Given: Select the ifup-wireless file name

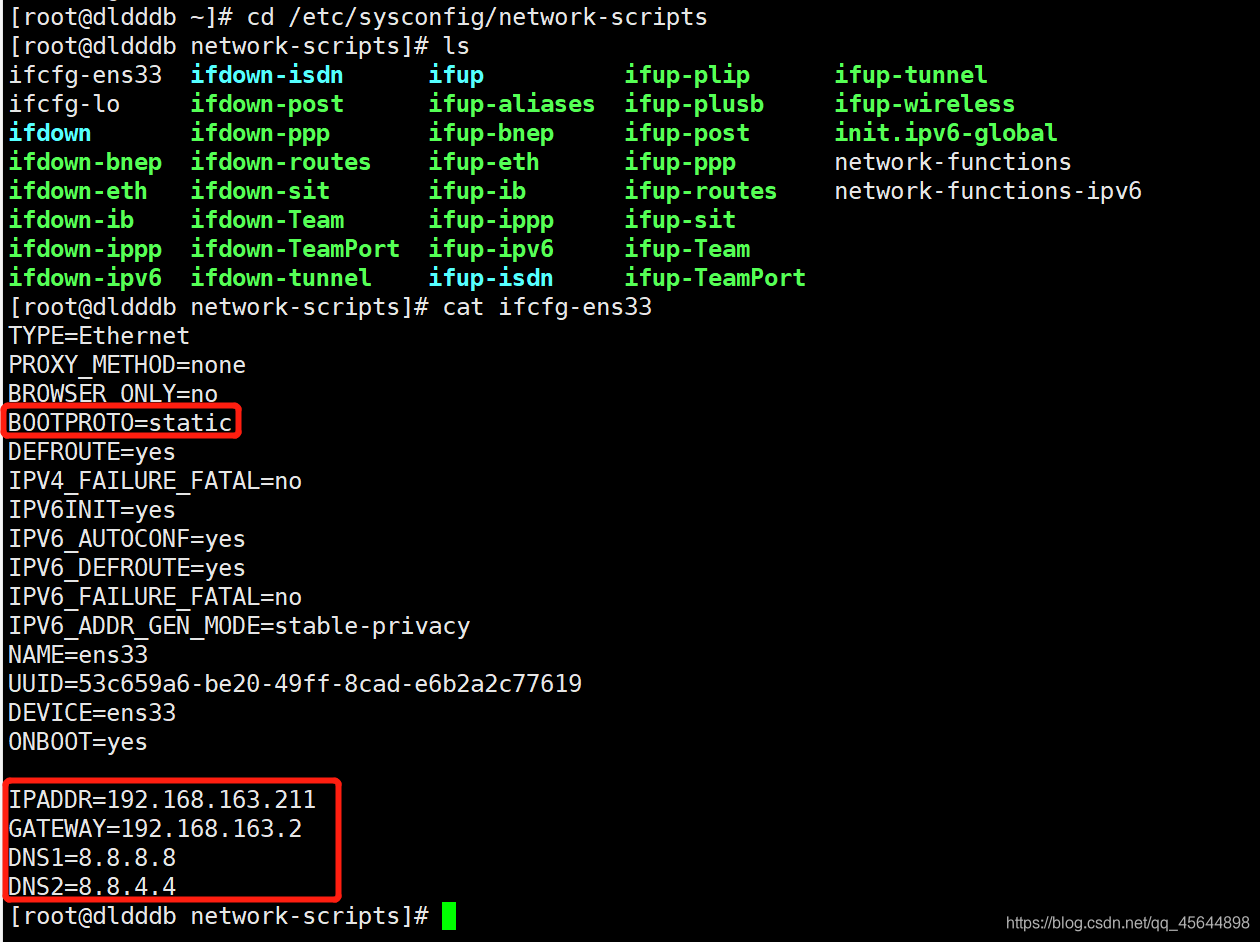Looking at the screenshot, I should (x=925, y=104).
